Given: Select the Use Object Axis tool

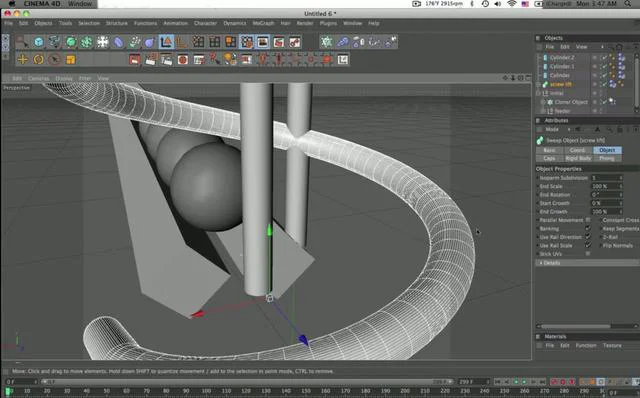Looking at the screenshot, I should click(x=182, y=42).
